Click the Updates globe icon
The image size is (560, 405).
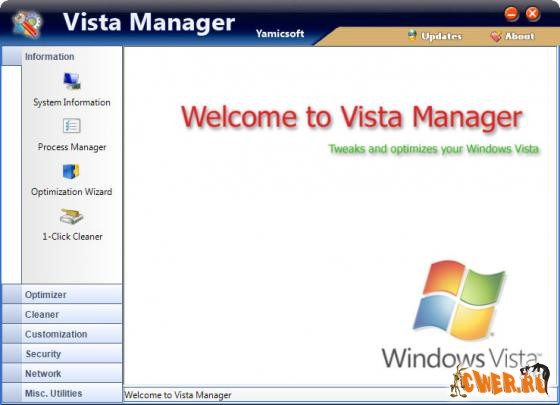tap(412, 35)
